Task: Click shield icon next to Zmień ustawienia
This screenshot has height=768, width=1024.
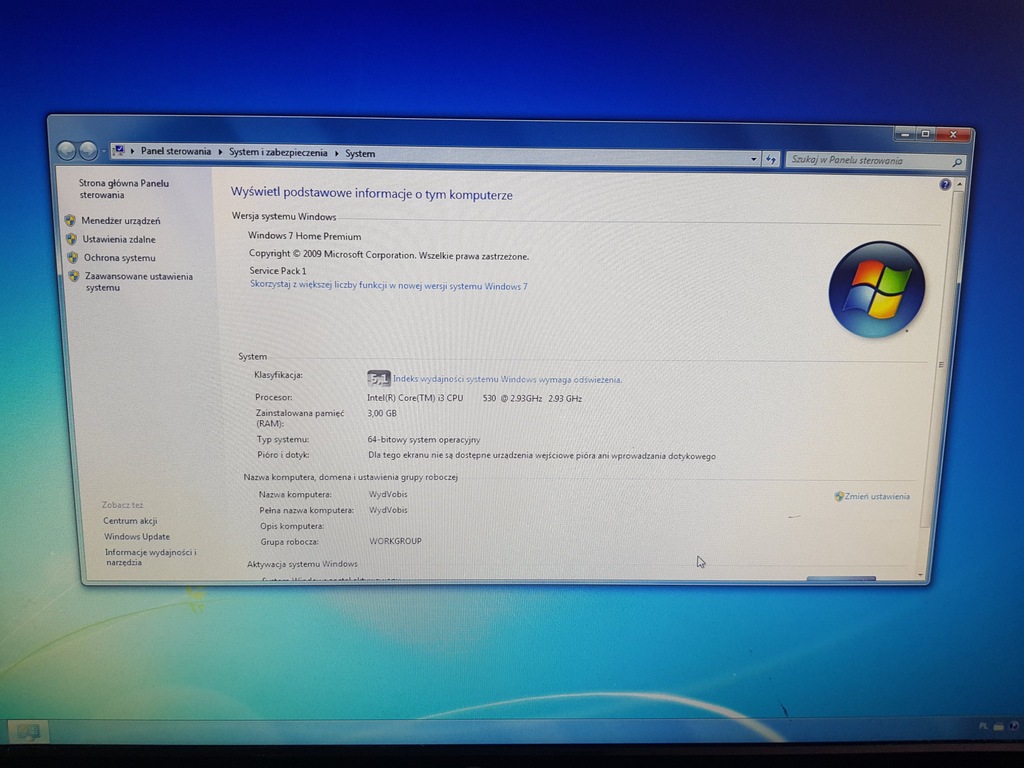Action: point(839,496)
